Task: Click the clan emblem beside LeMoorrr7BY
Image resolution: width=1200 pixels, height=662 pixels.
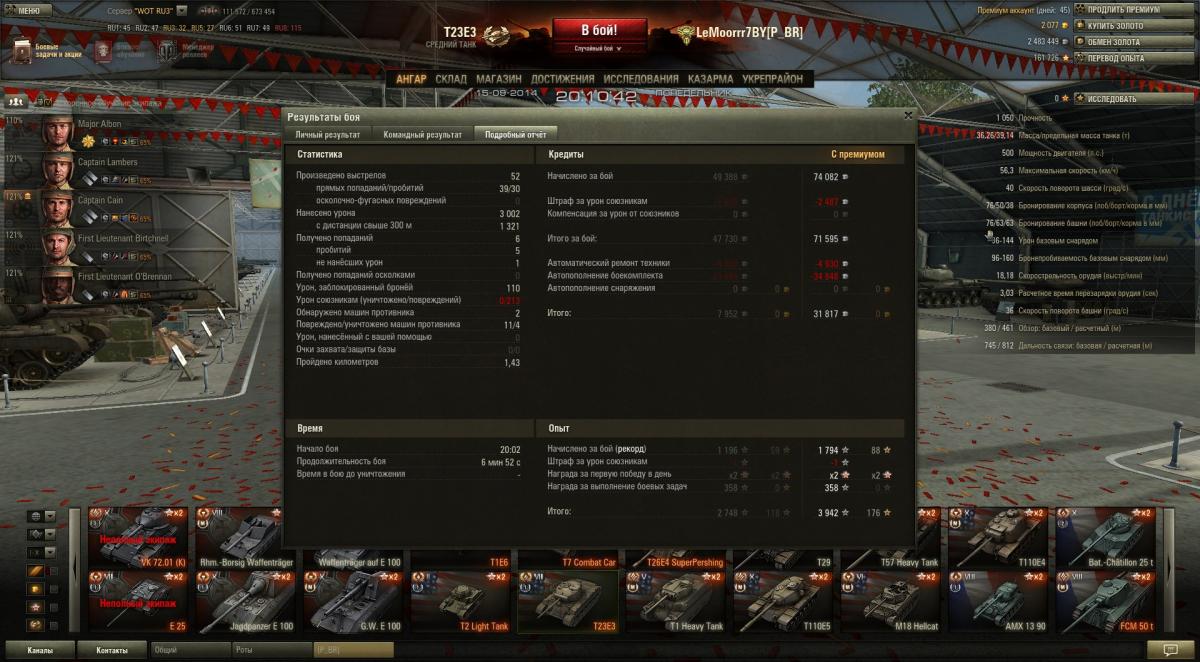Action: (685, 34)
